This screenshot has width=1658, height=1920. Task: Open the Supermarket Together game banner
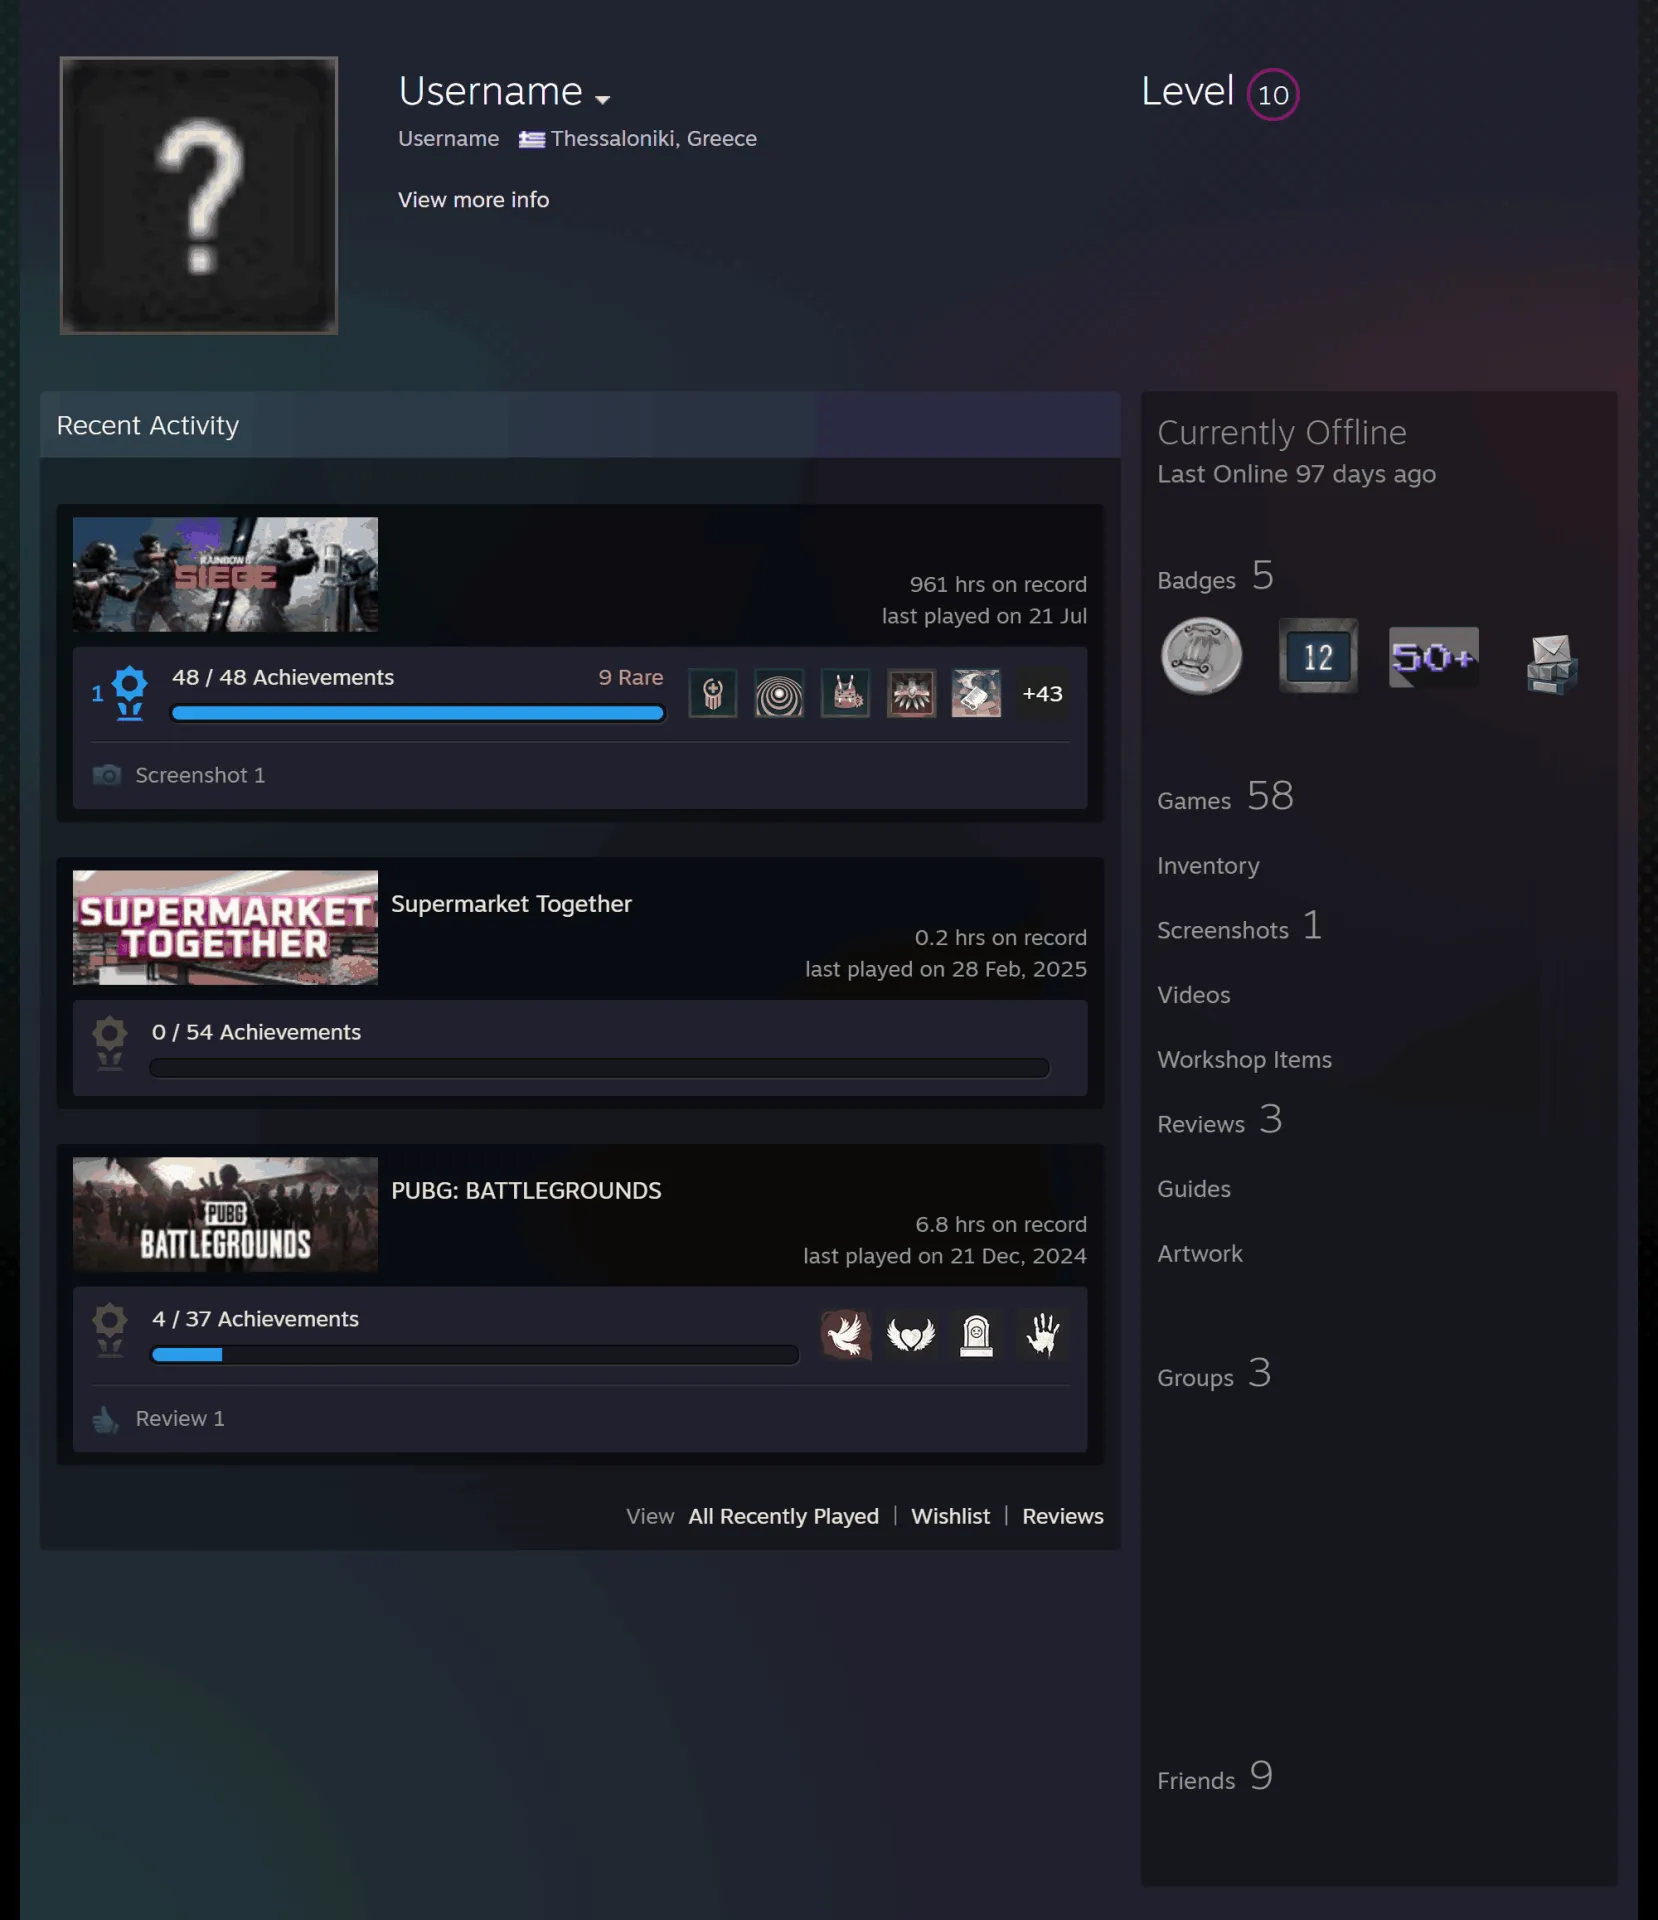(x=225, y=927)
